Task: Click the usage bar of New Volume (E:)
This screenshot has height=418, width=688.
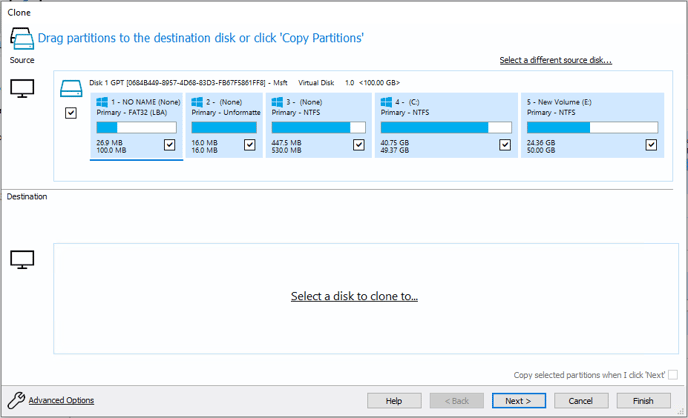Action: tap(592, 128)
